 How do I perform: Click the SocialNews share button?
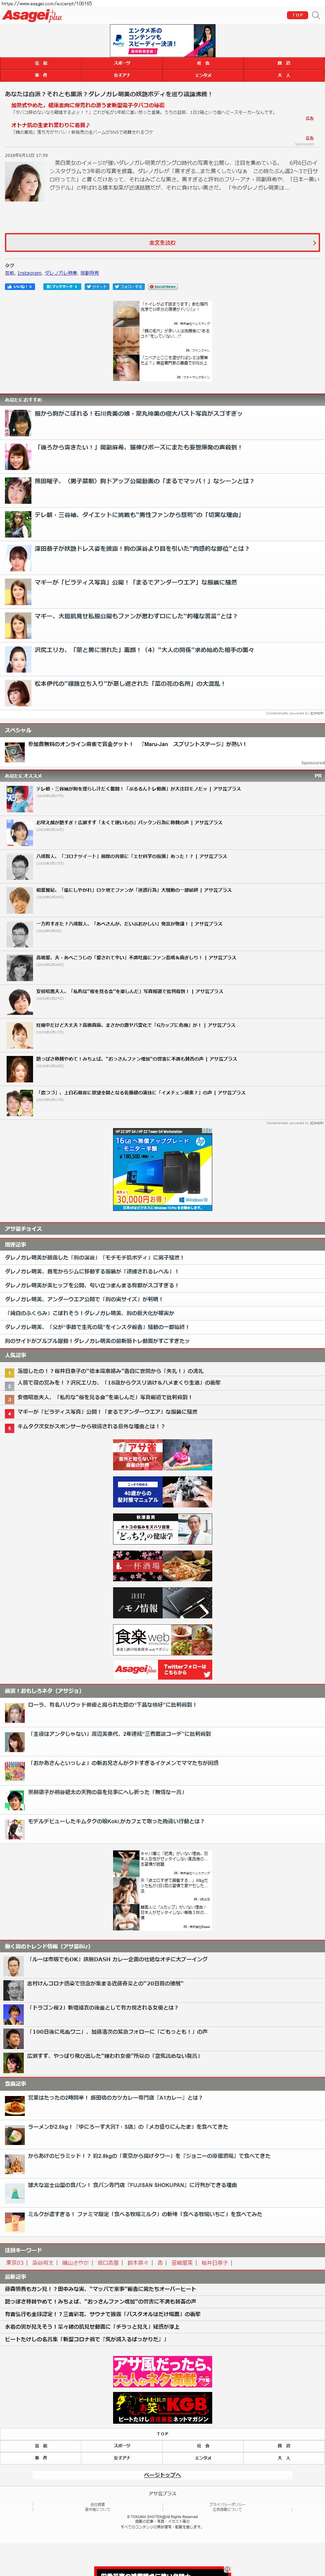click(163, 287)
